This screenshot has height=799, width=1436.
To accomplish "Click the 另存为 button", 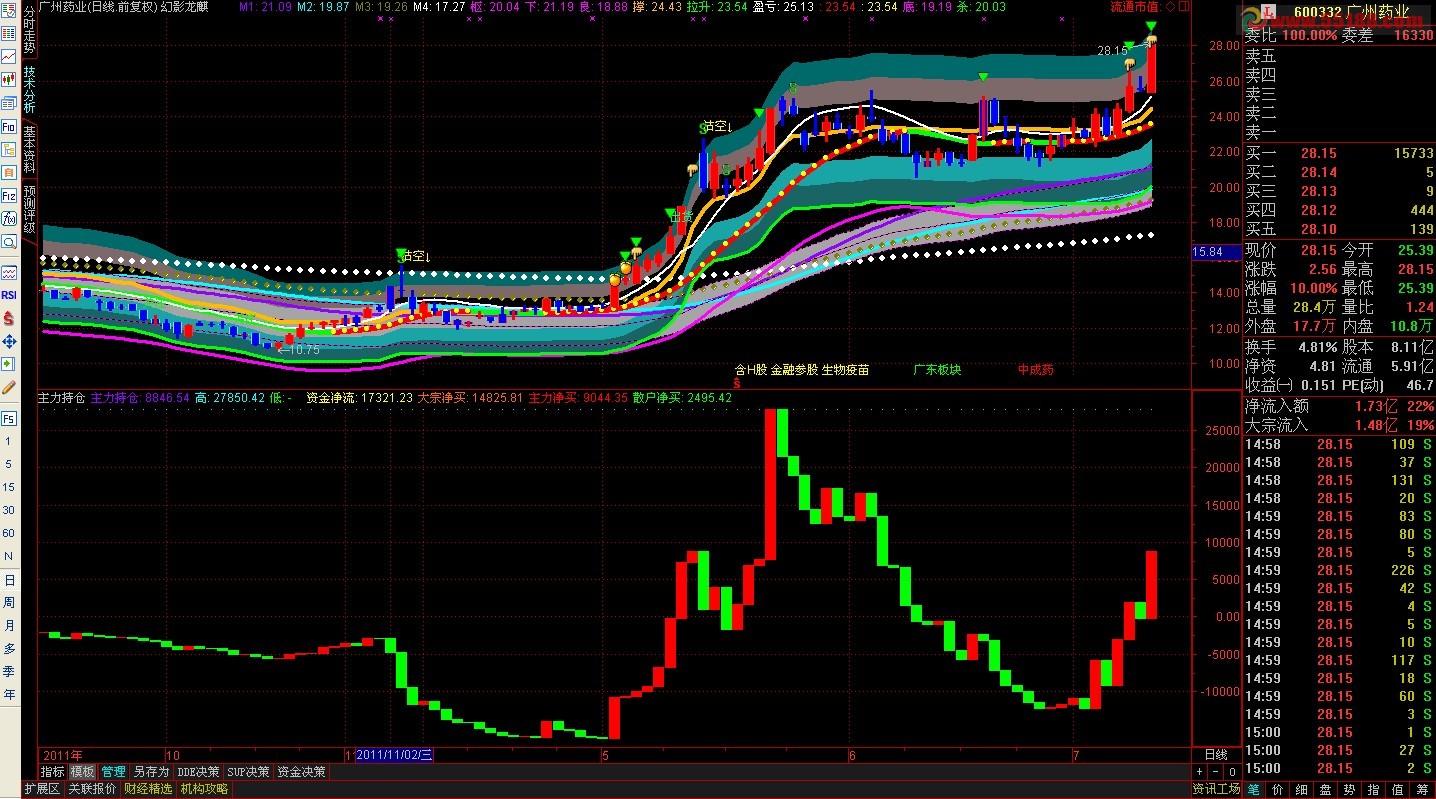I will click(x=151, y=772).
